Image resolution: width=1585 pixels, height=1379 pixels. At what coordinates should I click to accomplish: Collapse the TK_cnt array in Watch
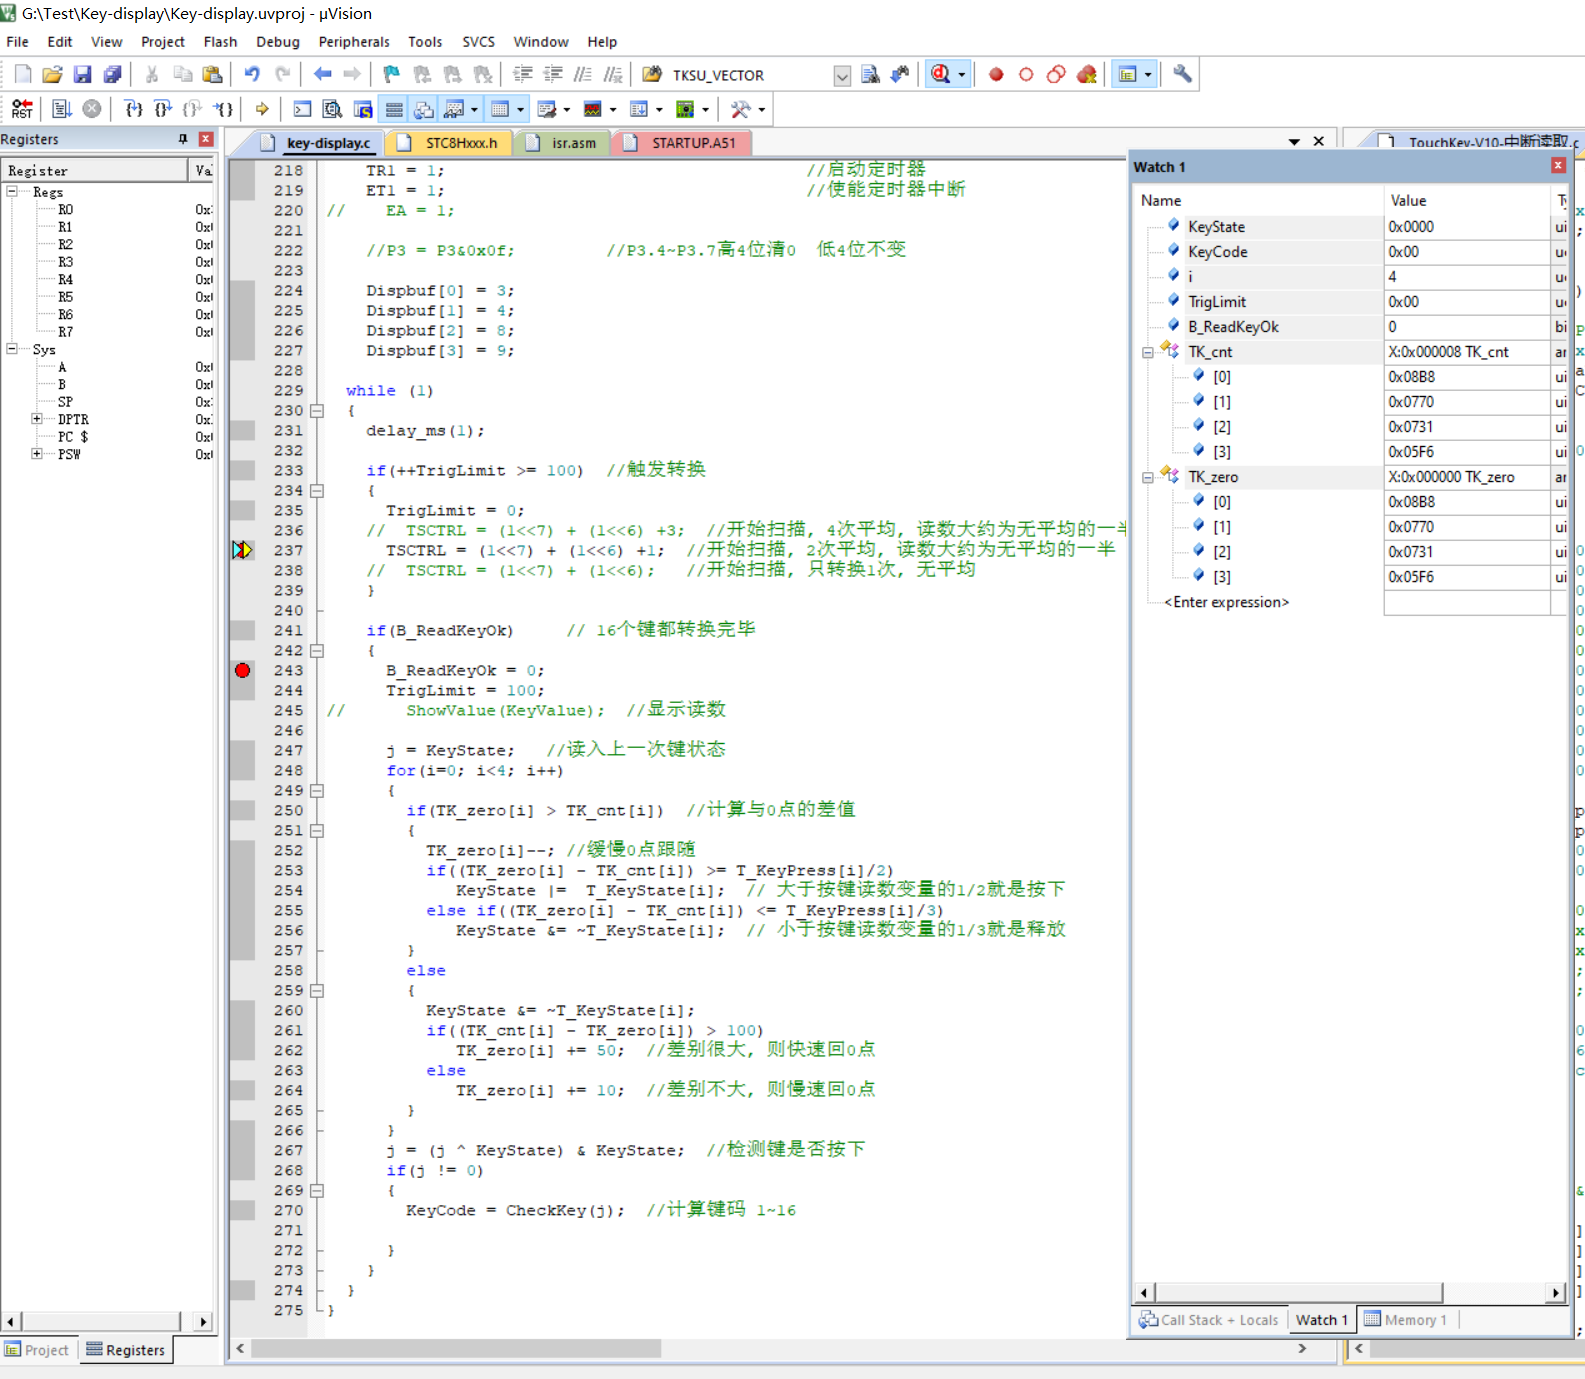click(1147, 352)
